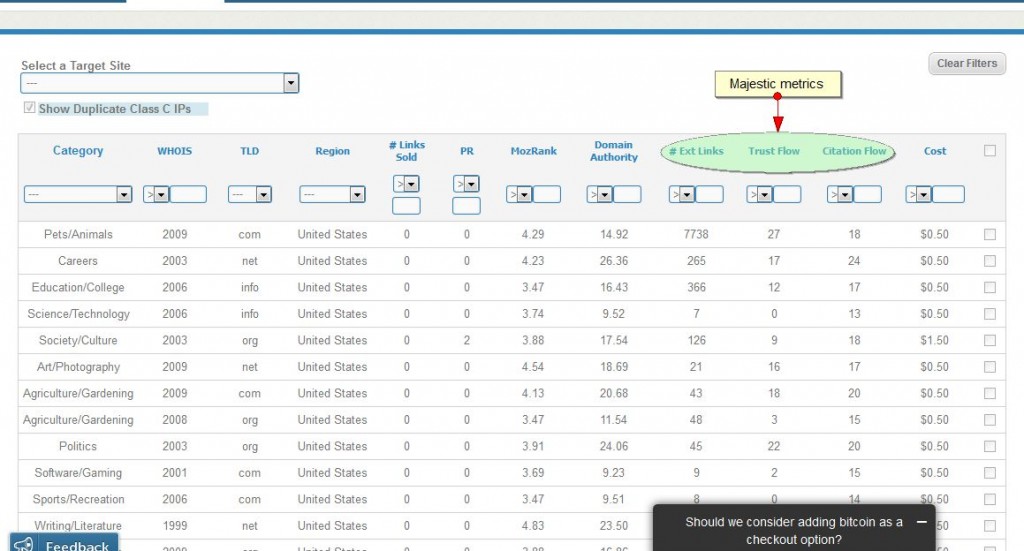1024x551 pixels.
Task: Check the Careers row checkbox
Action: click(990, 261)
